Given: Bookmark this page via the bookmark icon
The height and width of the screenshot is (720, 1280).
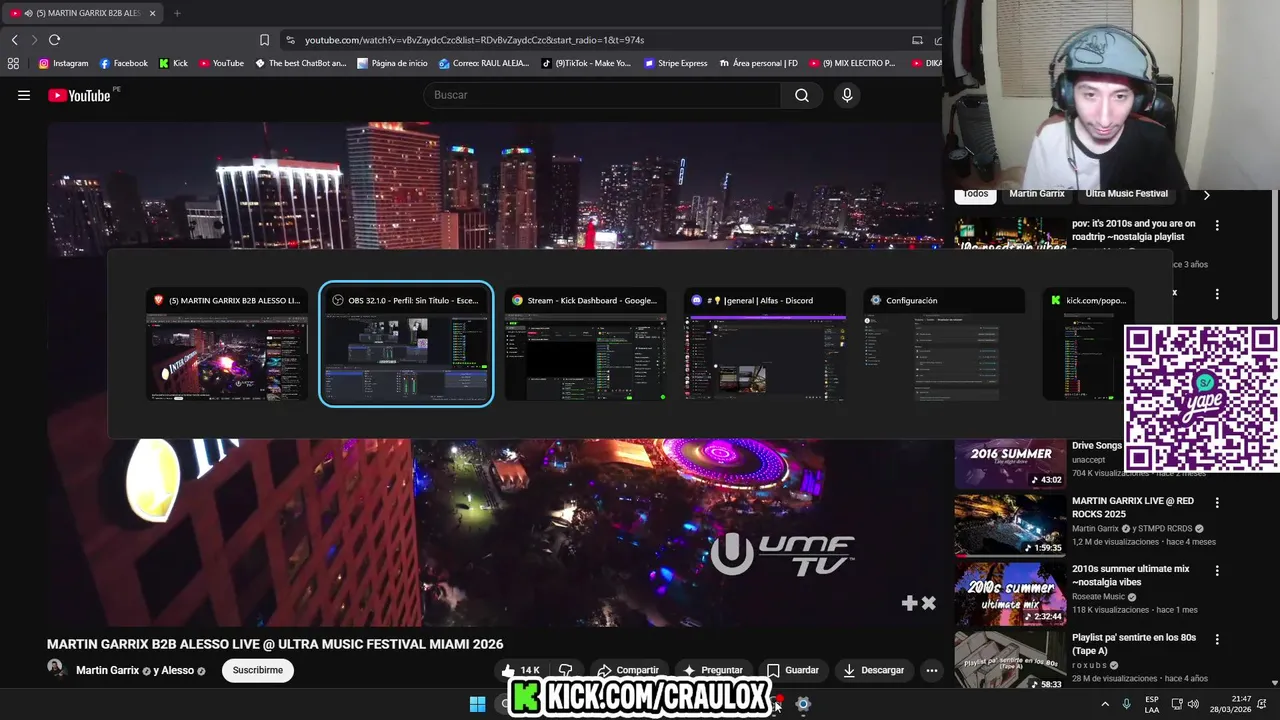Looking at the screenshot, I should 264,40.
